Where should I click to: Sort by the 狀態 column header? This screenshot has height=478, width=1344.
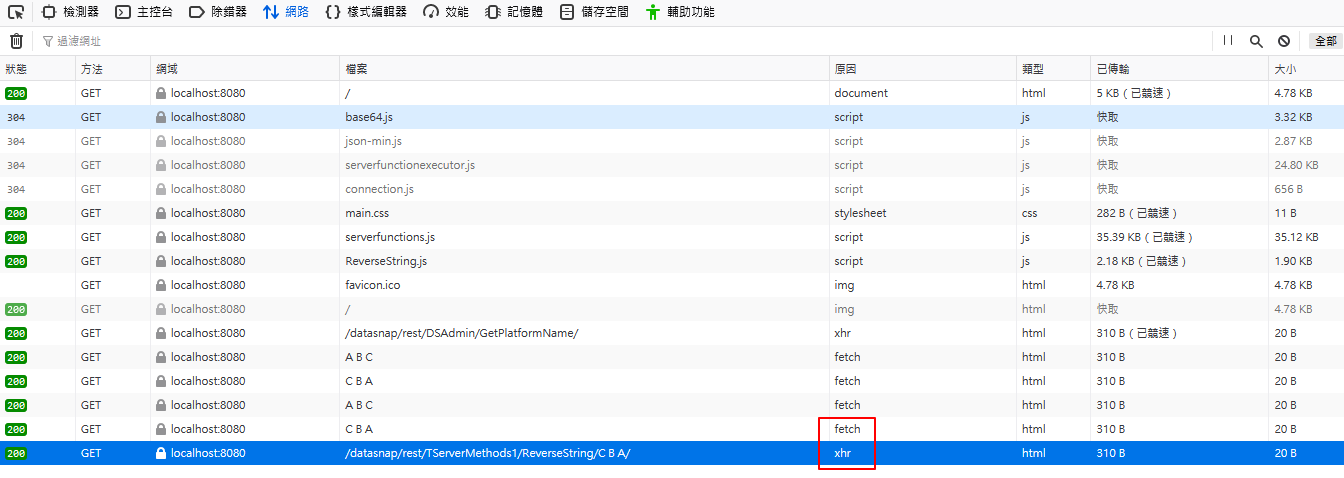[x=38, y=69]
